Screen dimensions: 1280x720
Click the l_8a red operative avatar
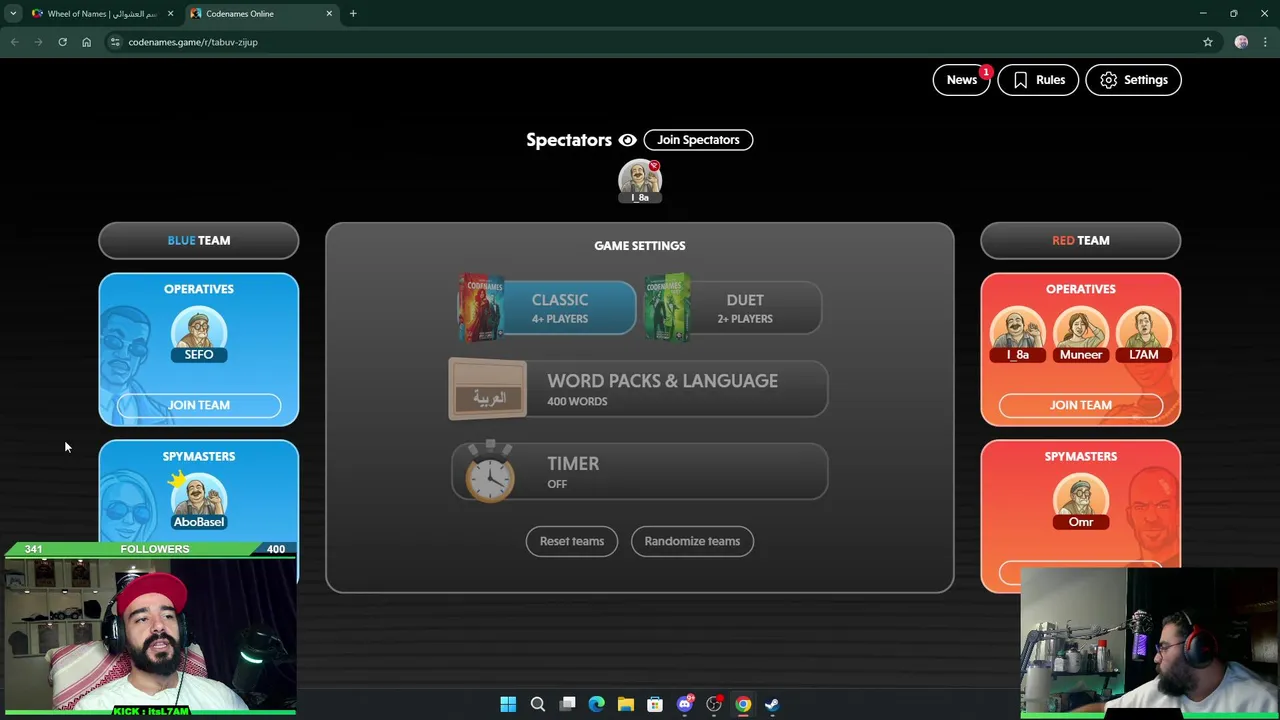click(x=1018, y=335)
